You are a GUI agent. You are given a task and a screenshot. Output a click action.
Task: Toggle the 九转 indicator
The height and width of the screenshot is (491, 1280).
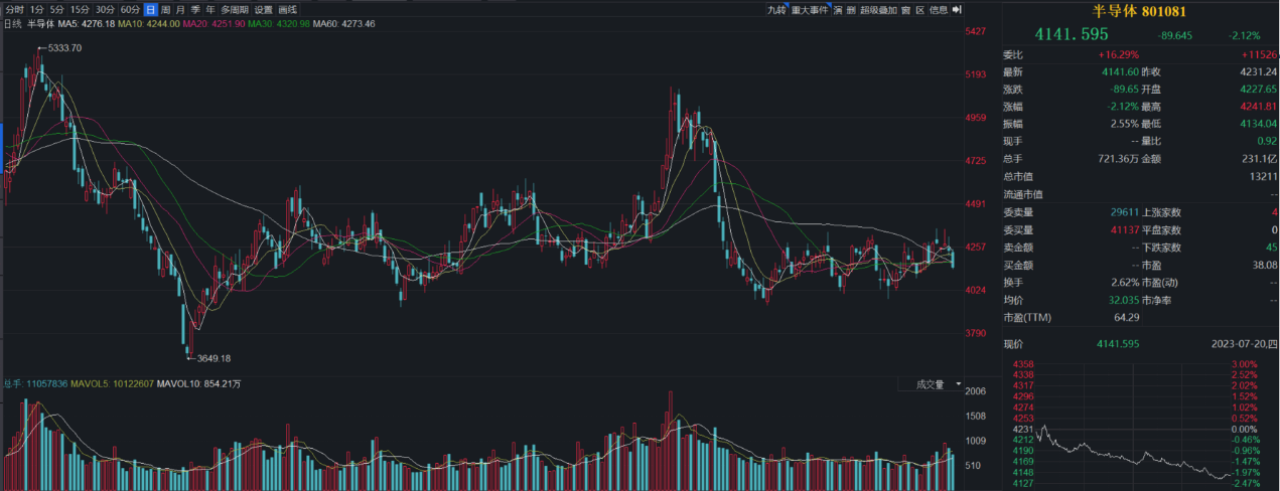[x=777, y=10]
